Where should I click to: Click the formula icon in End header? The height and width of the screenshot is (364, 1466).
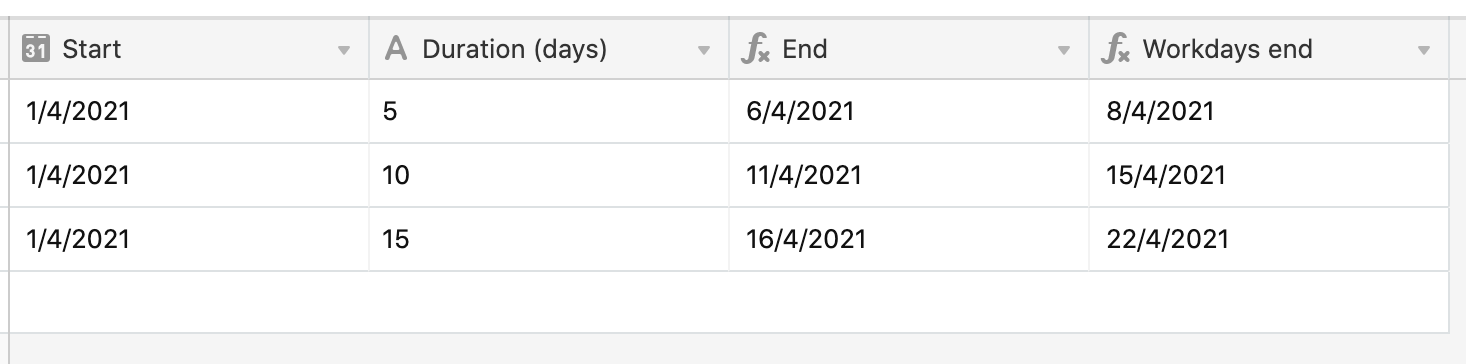coord(756,49)
